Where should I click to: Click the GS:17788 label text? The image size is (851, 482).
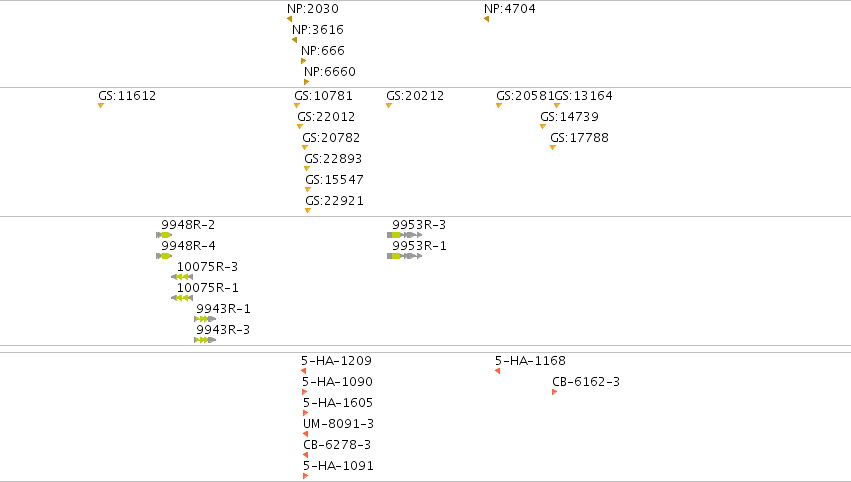pos(580,138)
